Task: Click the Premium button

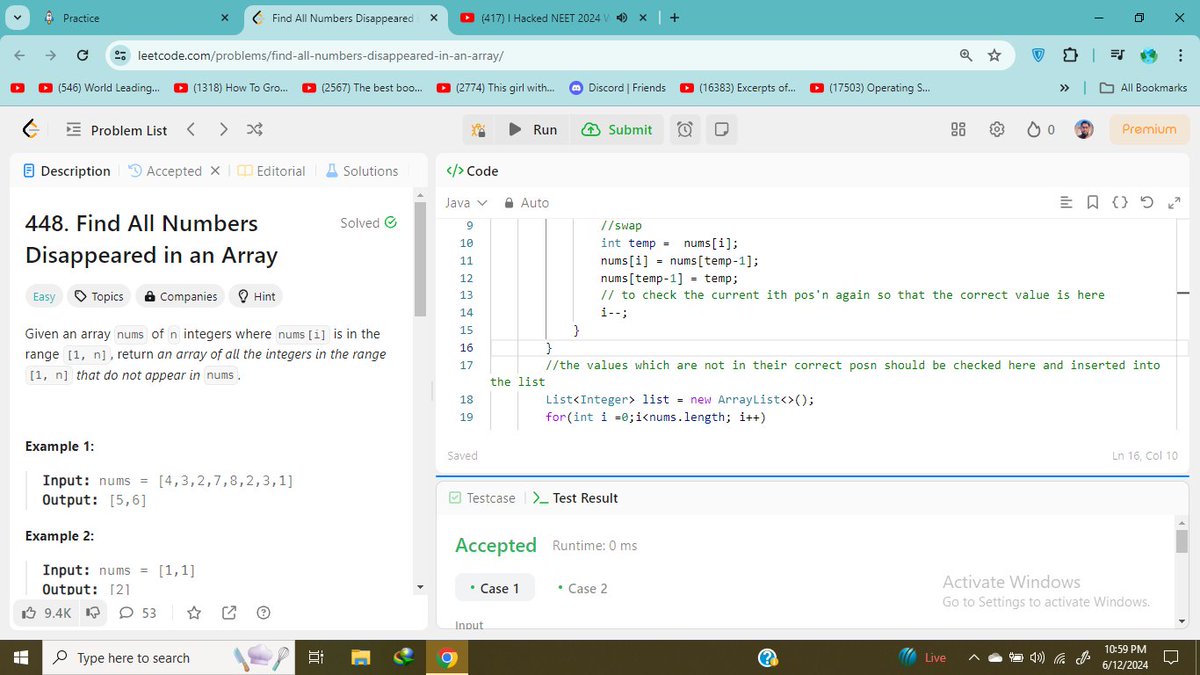Action: pos(1149,129)
